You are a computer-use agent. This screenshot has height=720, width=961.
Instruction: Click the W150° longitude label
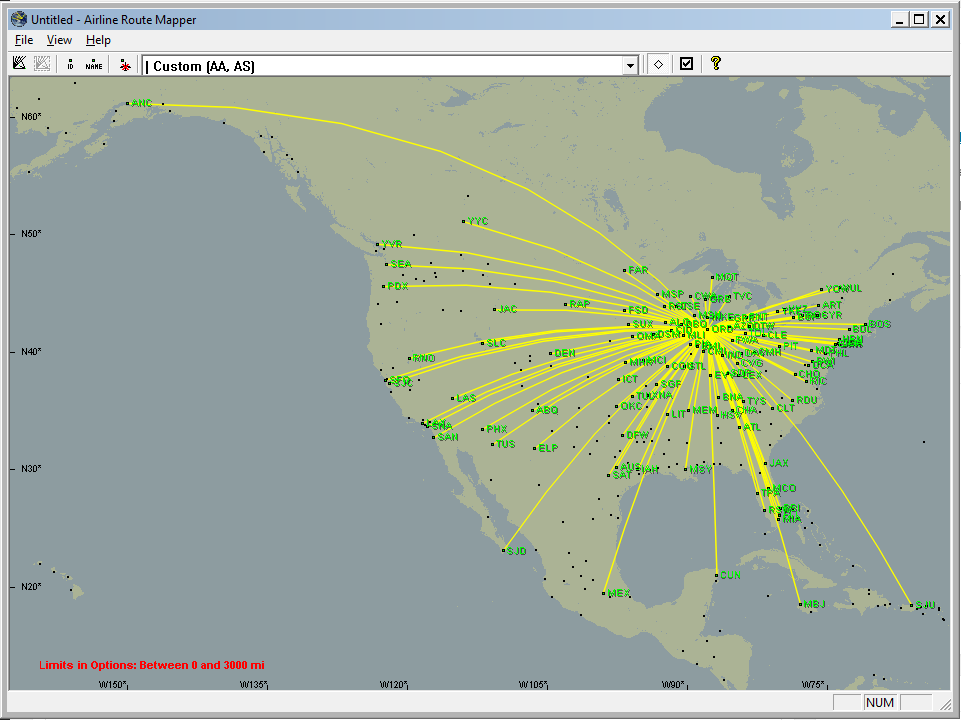coord(113,684)
